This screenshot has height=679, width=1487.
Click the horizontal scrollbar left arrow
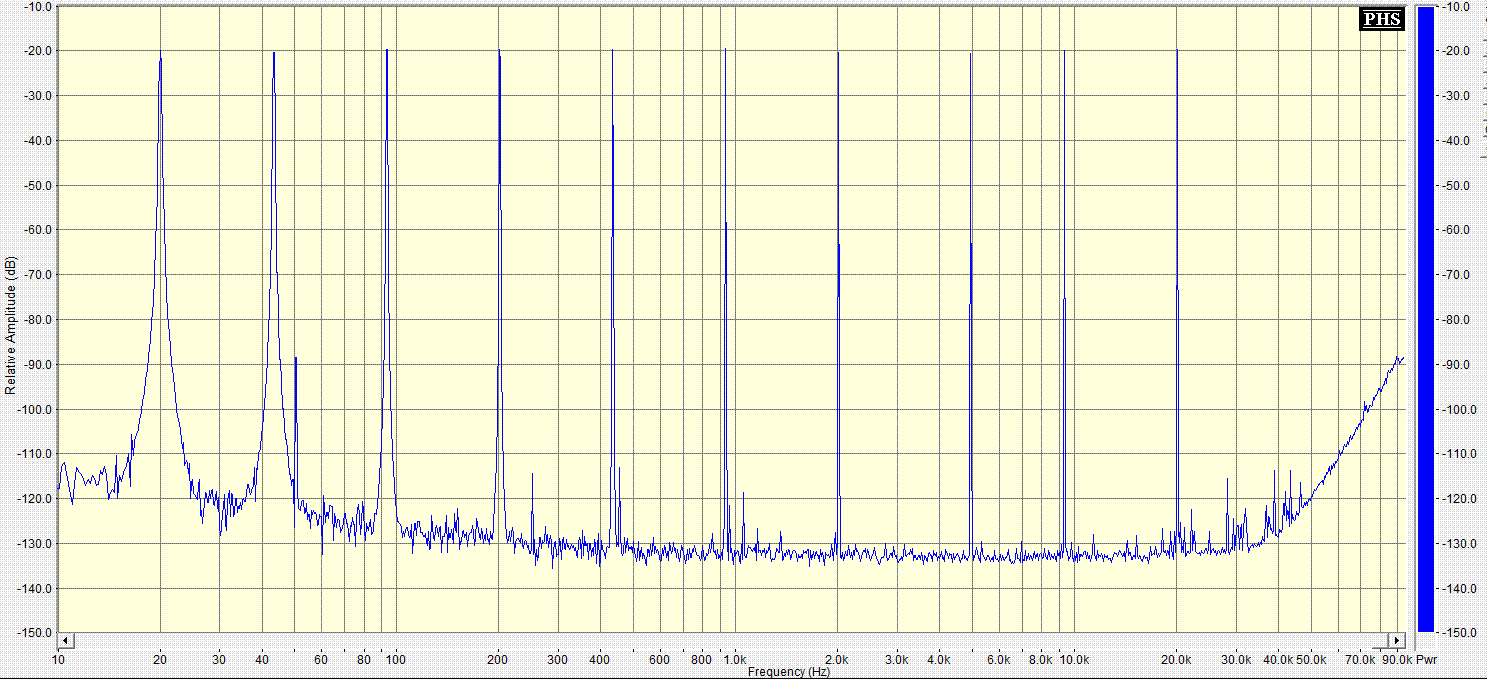click(65, 640)
